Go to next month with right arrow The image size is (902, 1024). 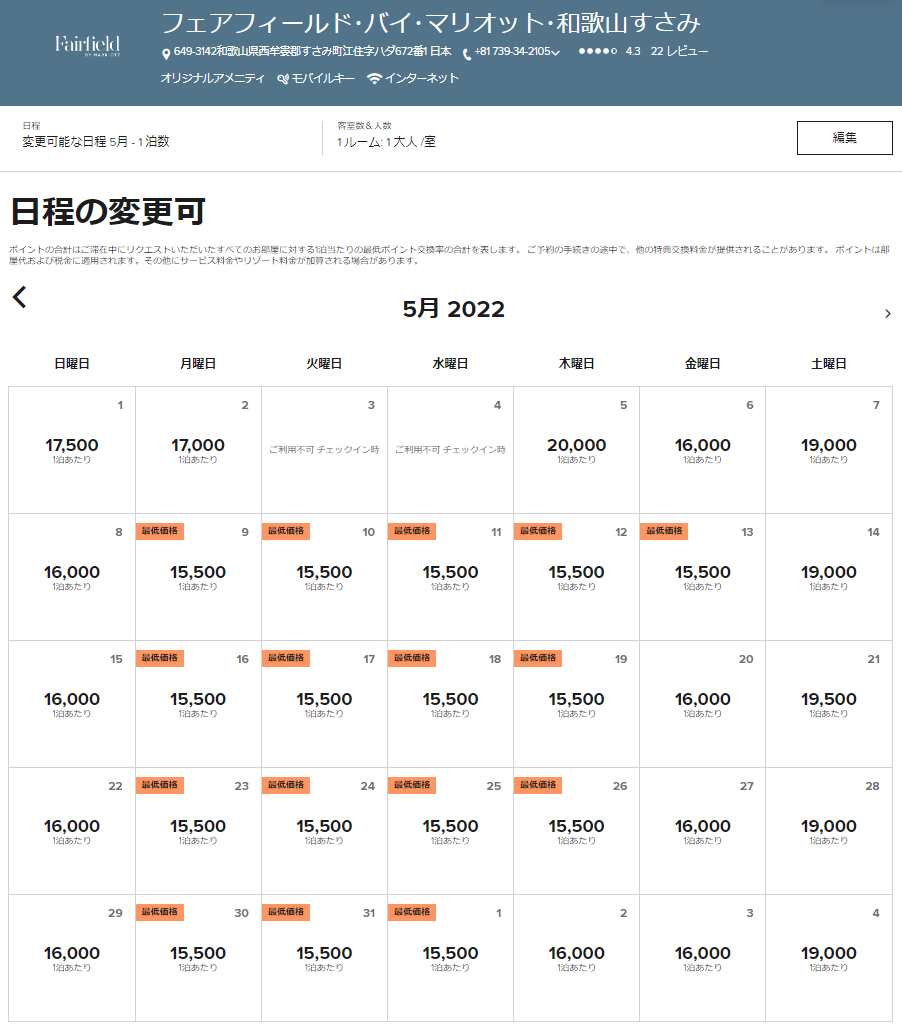coord(887,314)
